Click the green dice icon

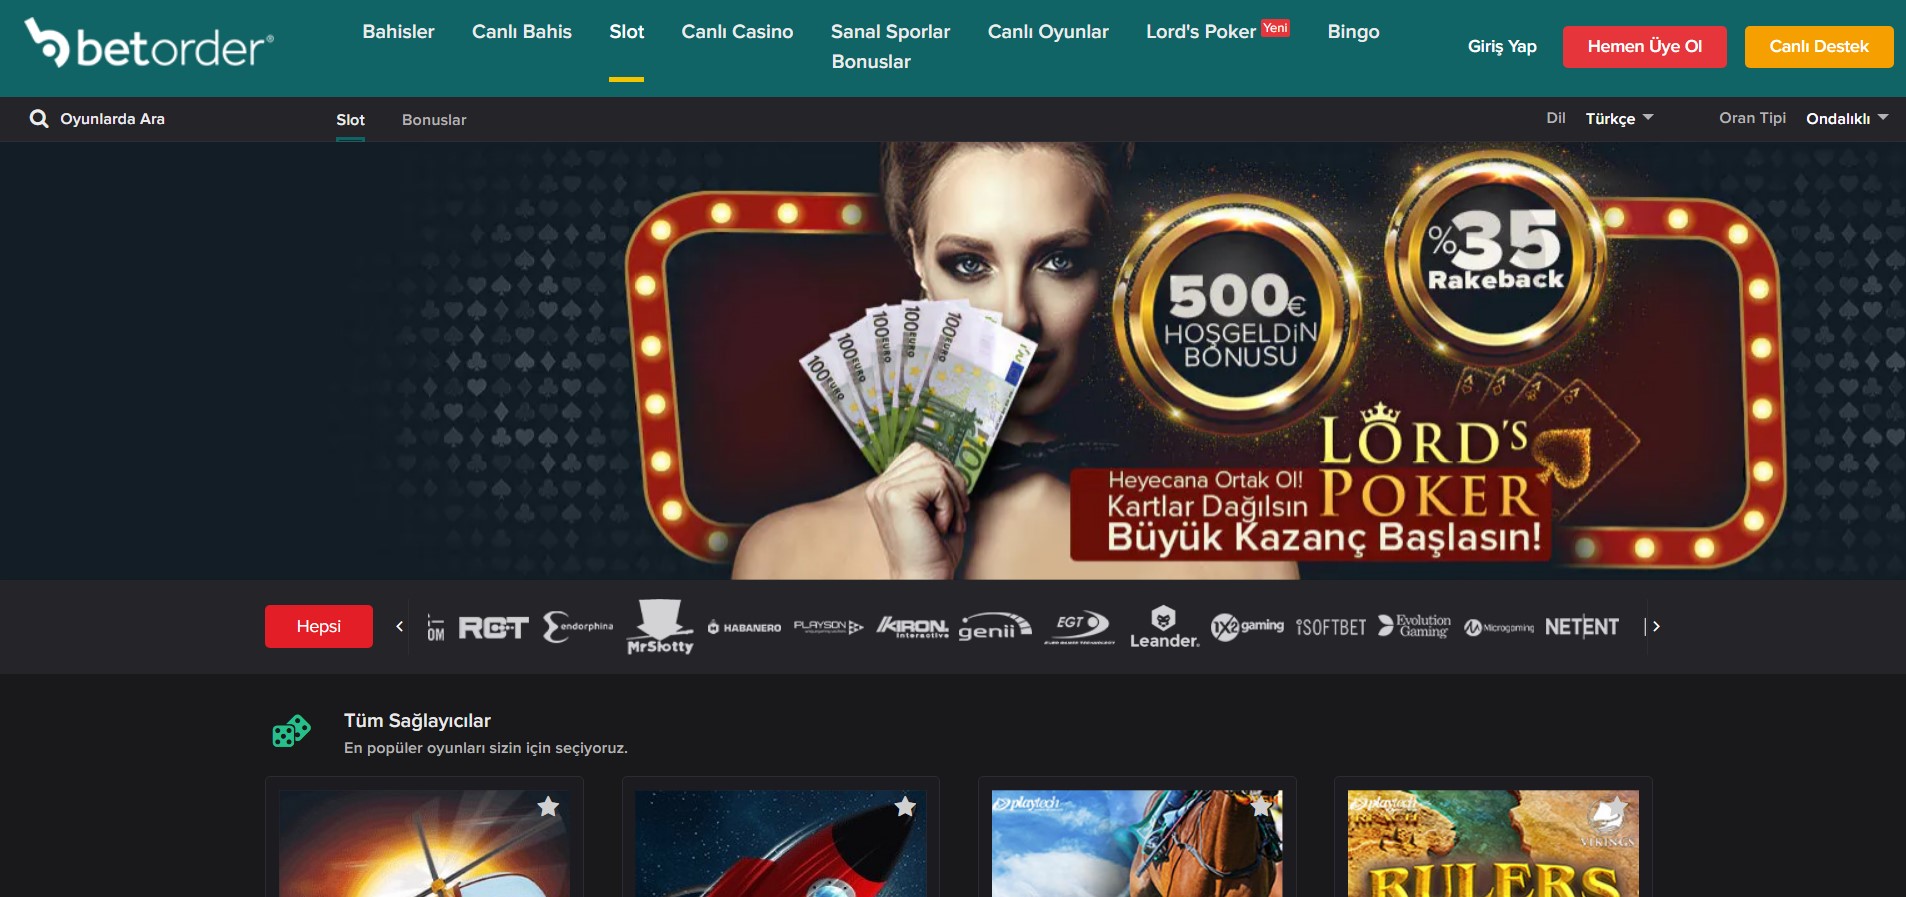click(291, 731)
